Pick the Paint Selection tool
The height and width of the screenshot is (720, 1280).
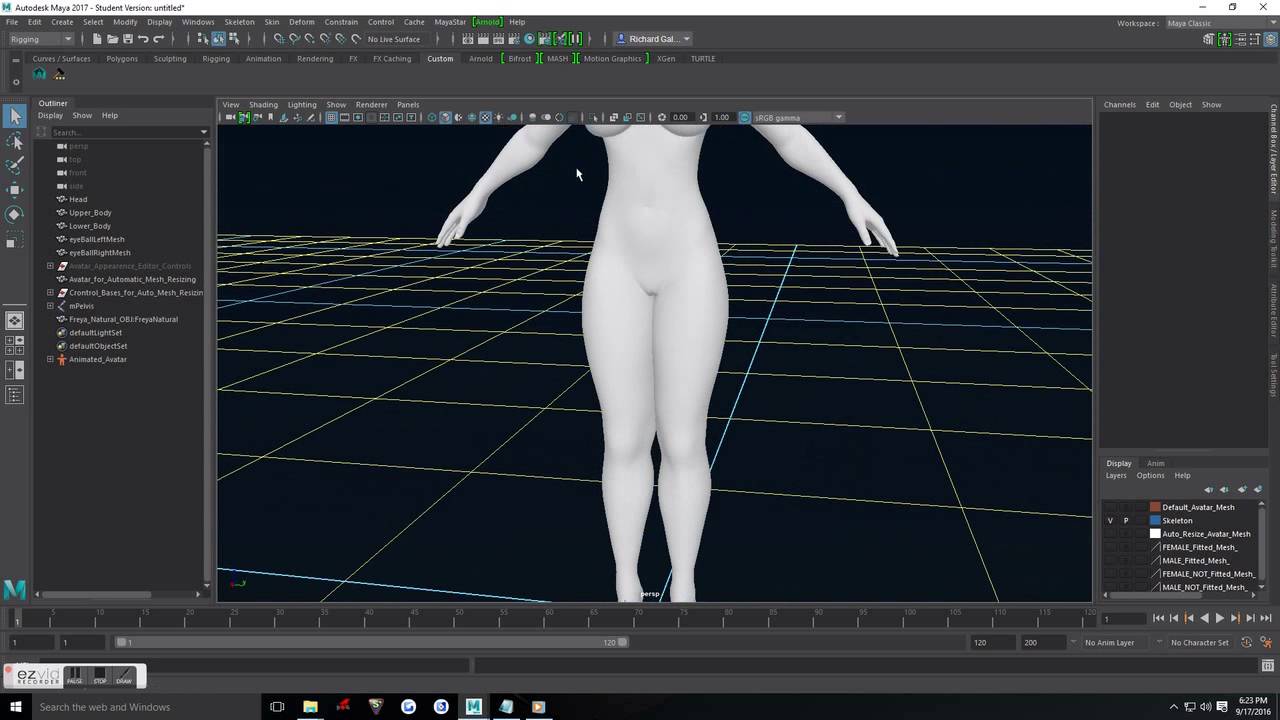[15, 166]
